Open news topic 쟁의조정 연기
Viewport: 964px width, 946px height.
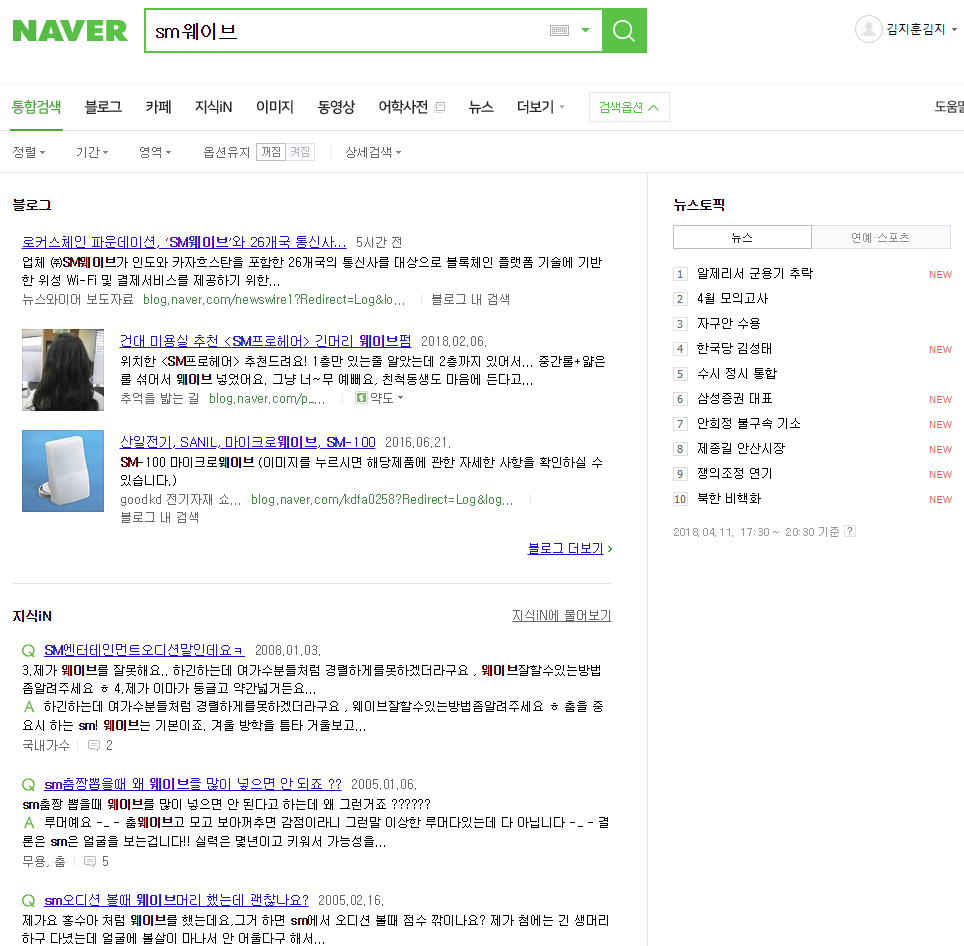734,474
